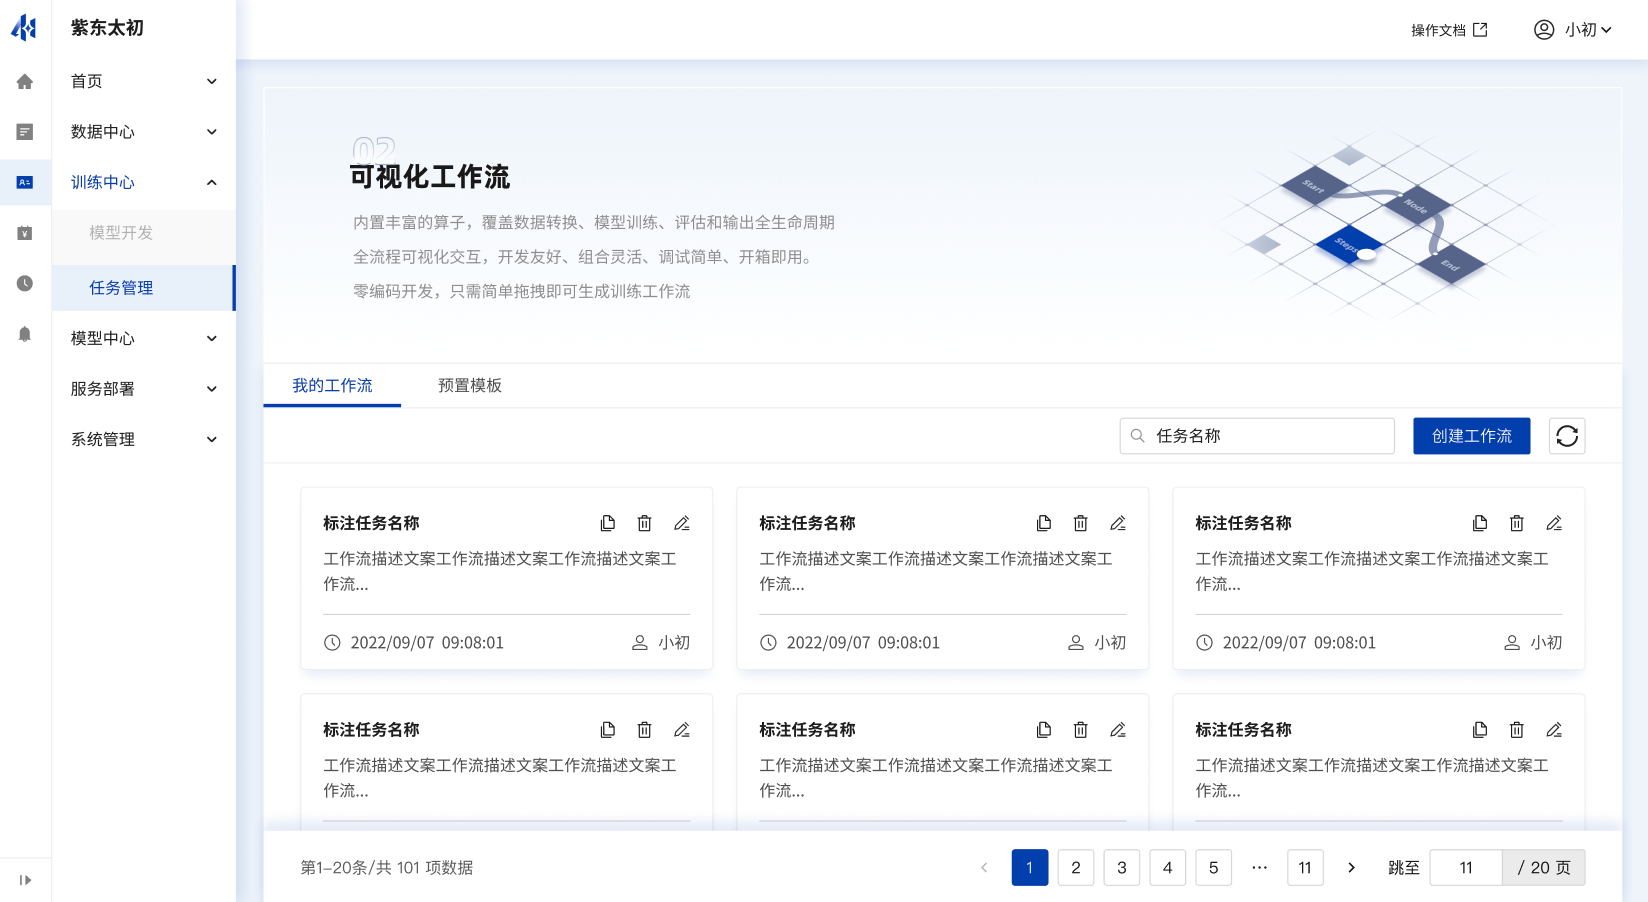The width and height of the screenshot is (1648, 902).
Task: Open the 数据中心 menu label
Action: [102, 132]
